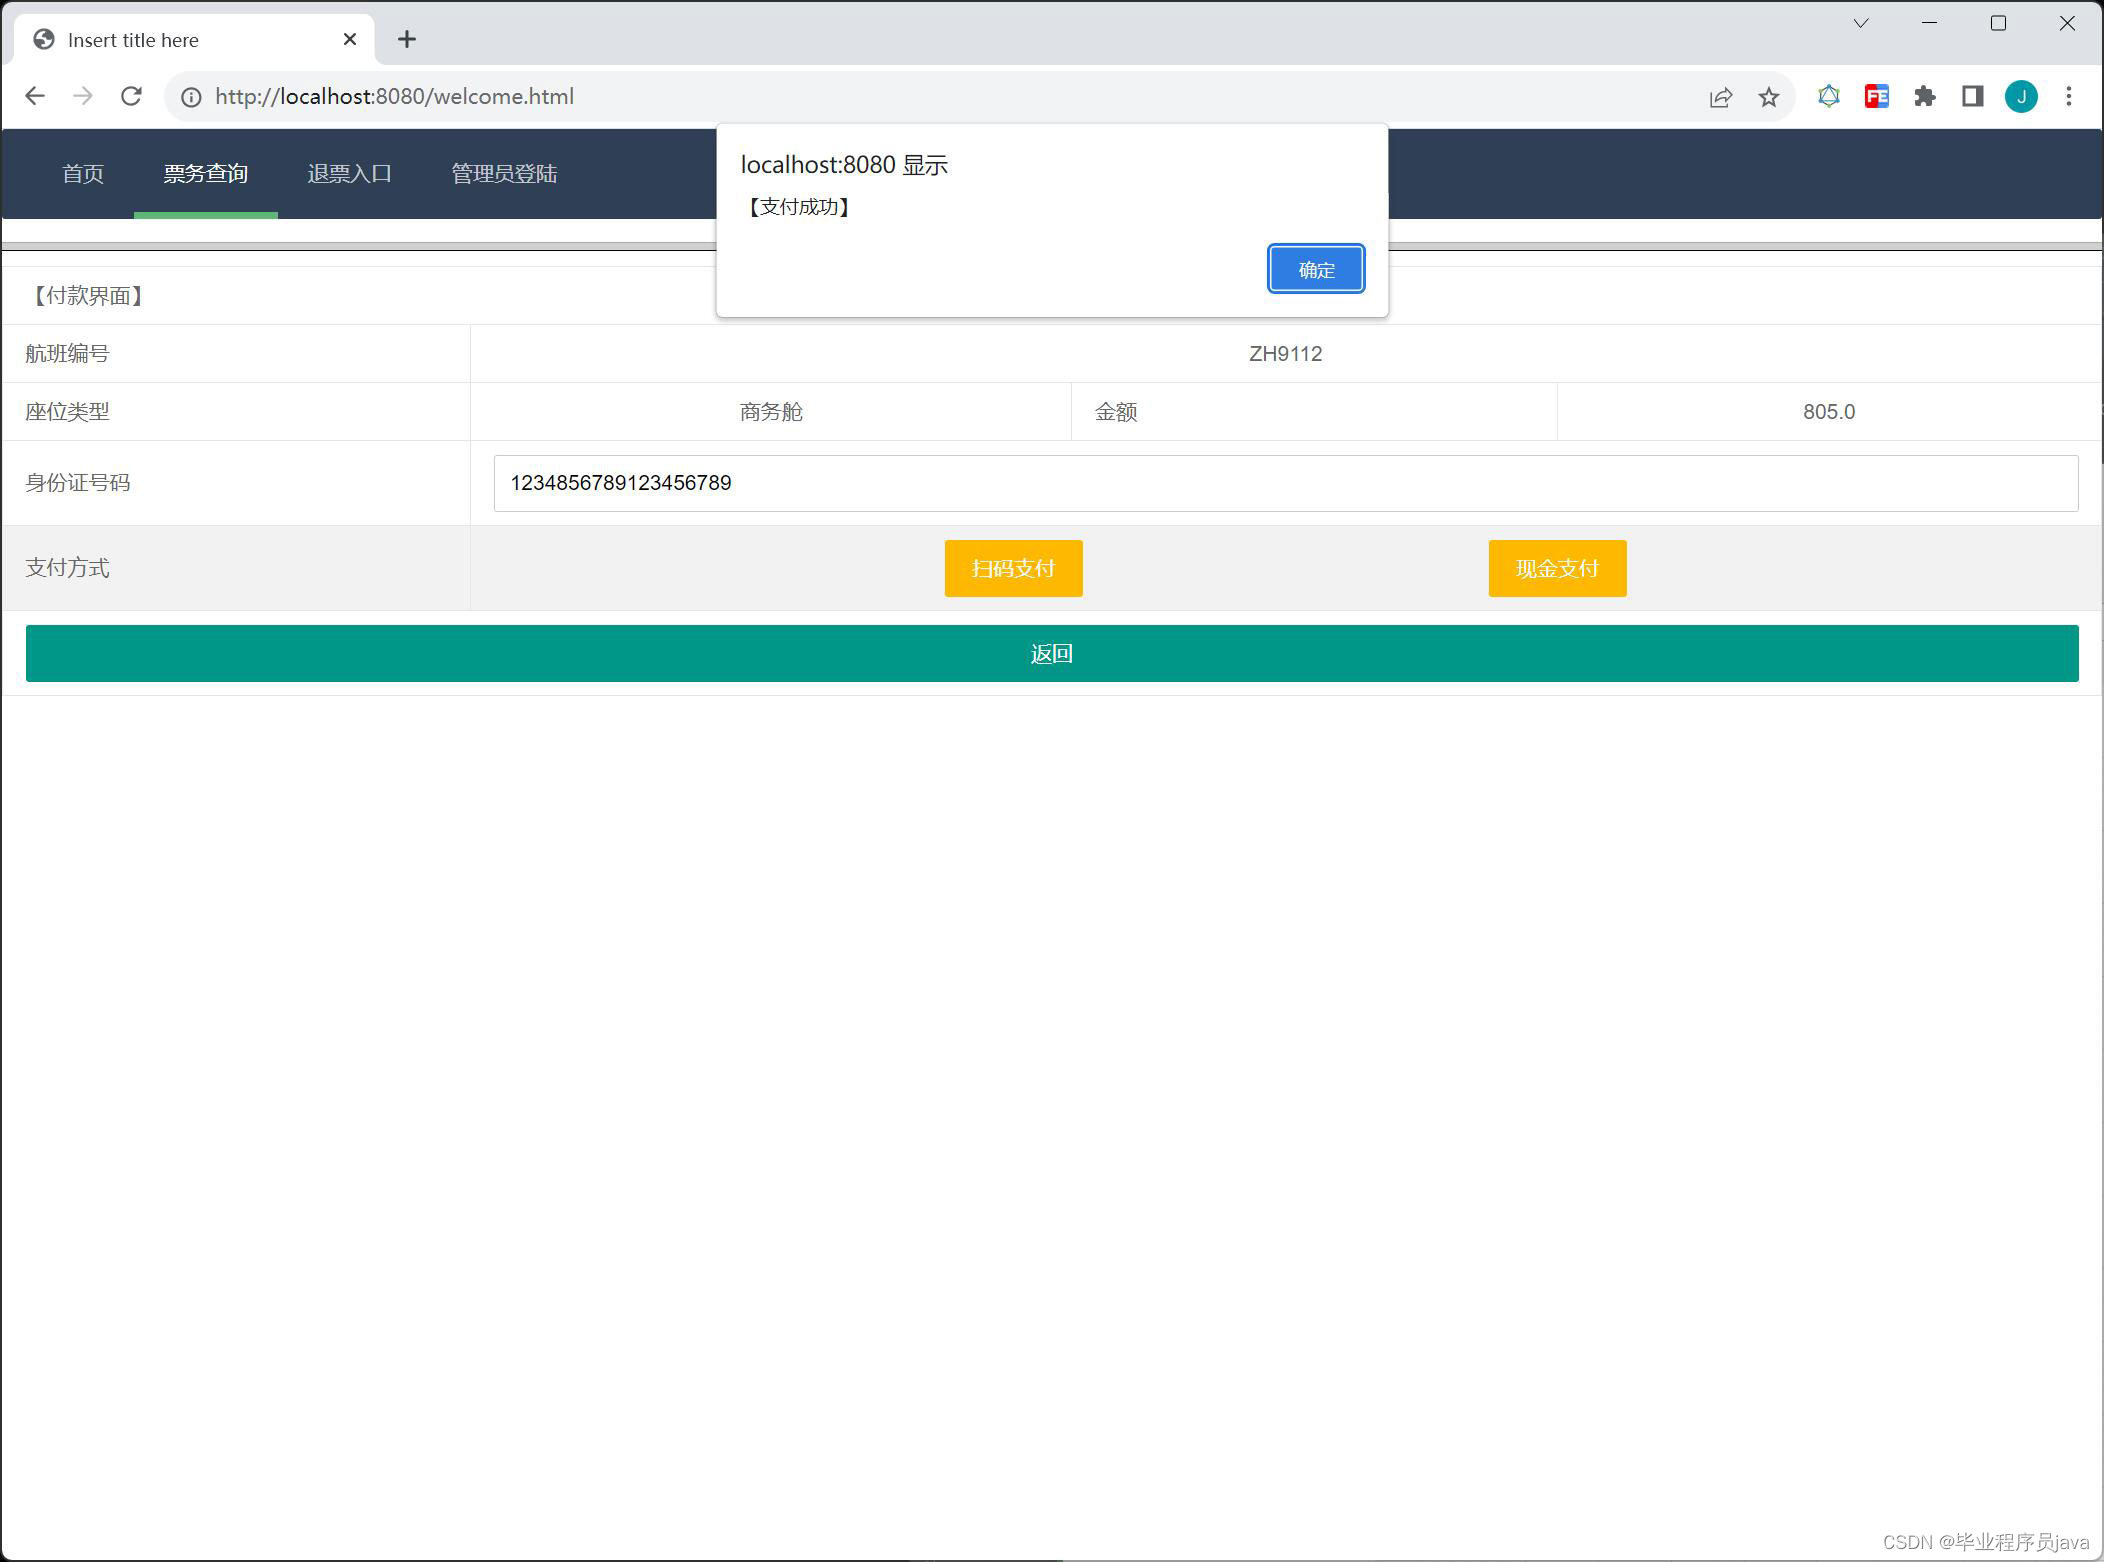Open the 管理员登陆 navigation item
Screen dimensions: 2104x1562
pos(504,173)
